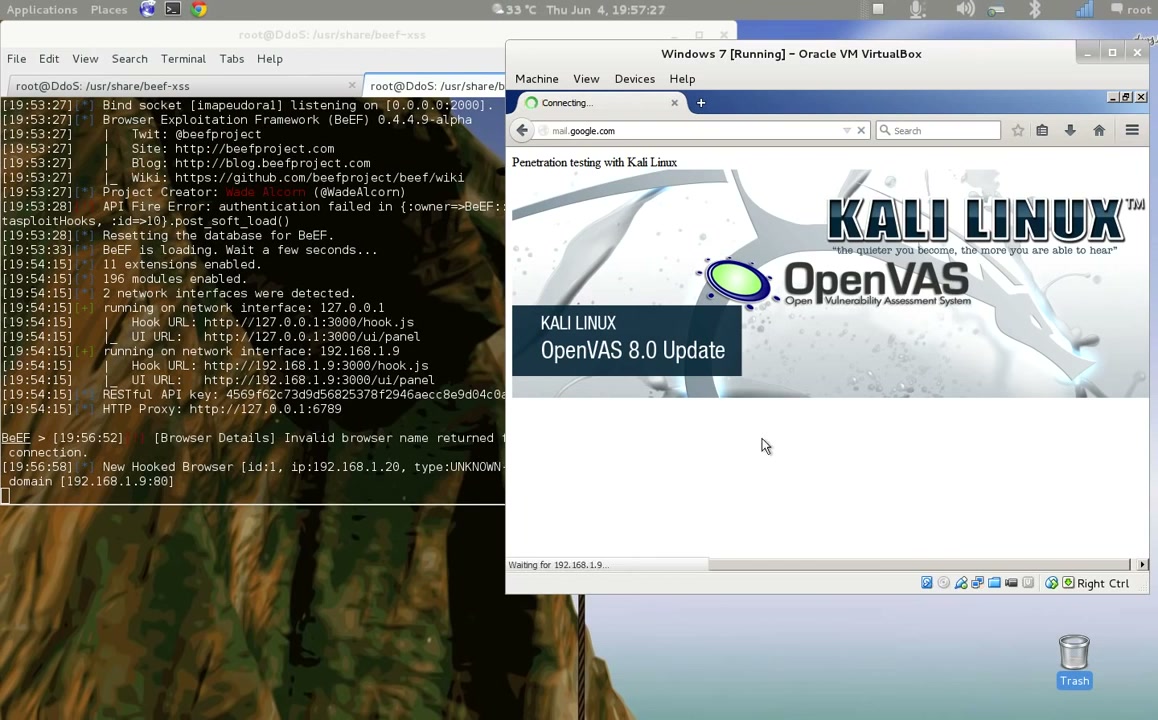
Task: Click VirtualBox USB devices status icon
Action: coord(961,583)
